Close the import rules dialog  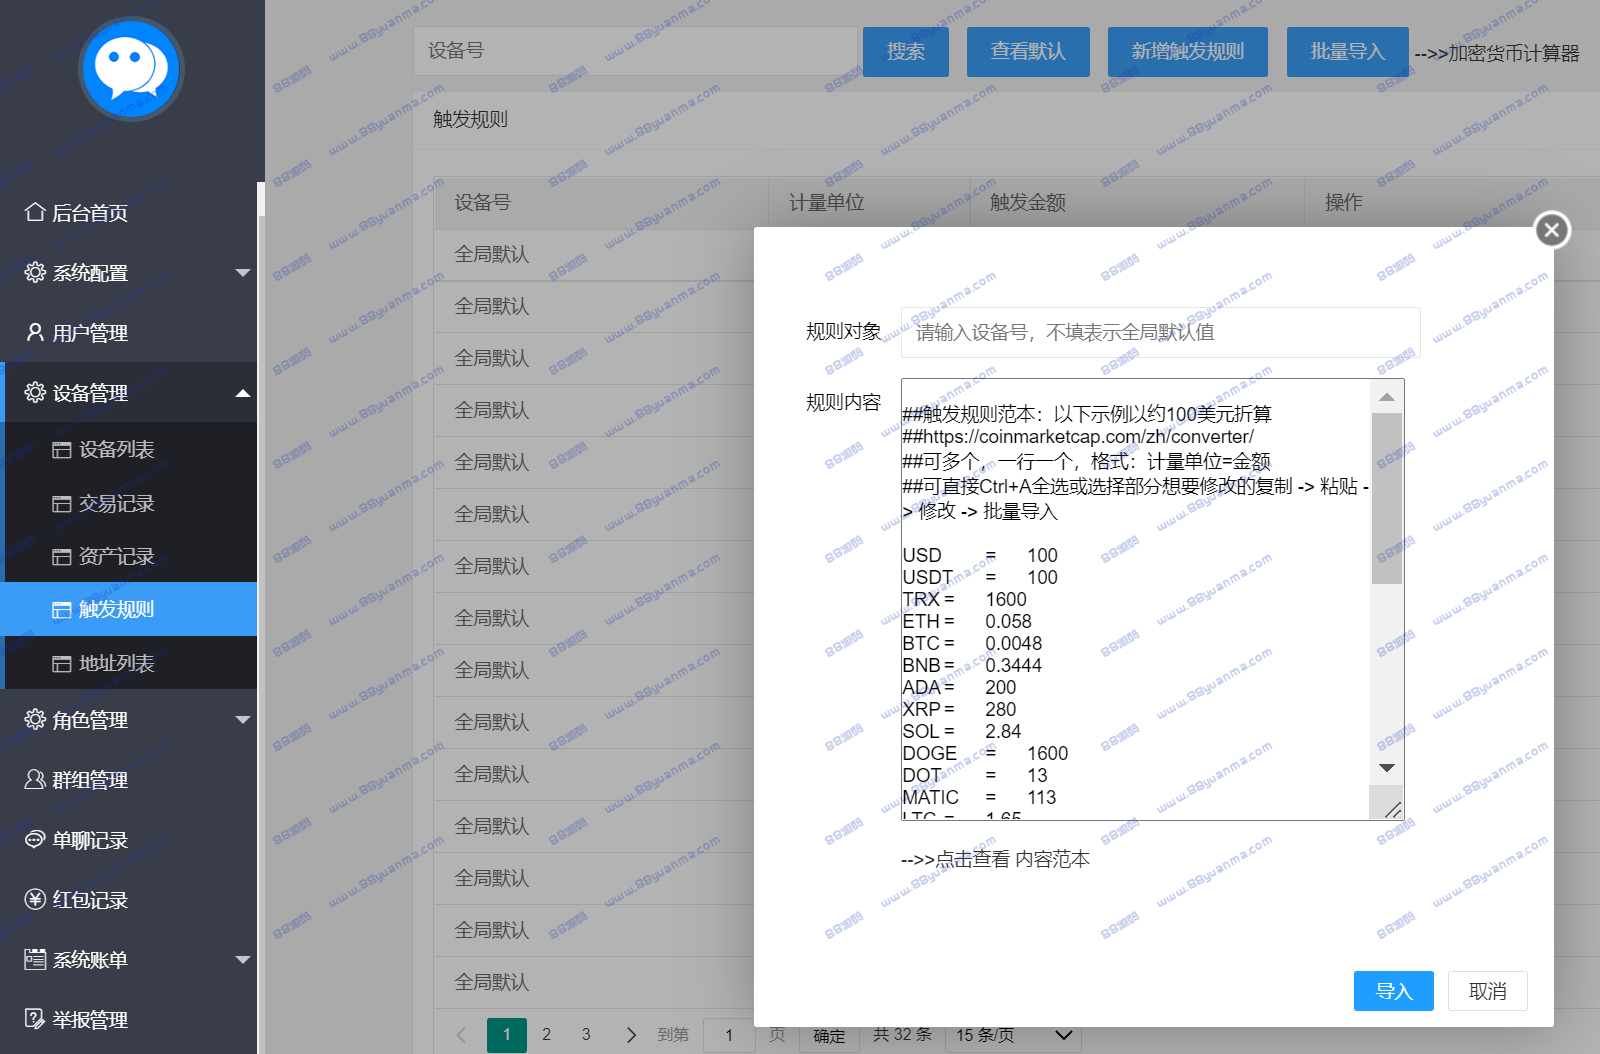(x=1551, y=230)
